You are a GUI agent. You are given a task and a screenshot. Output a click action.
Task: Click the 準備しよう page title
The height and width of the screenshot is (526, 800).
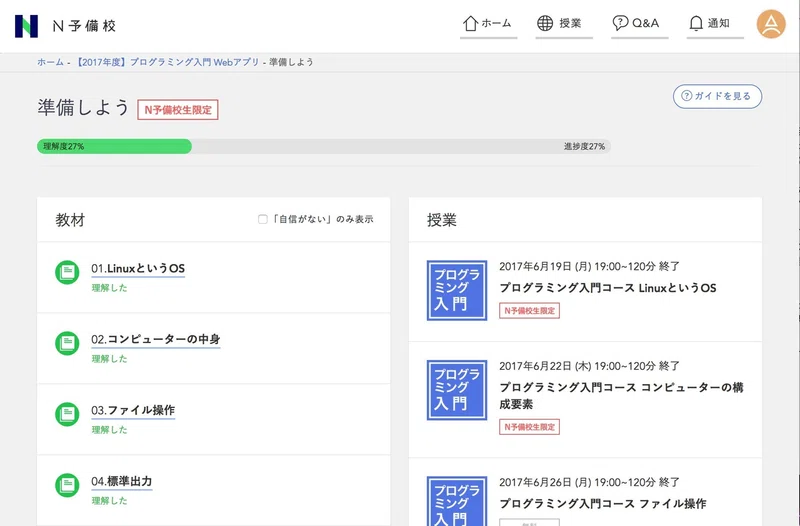(83, 108)
